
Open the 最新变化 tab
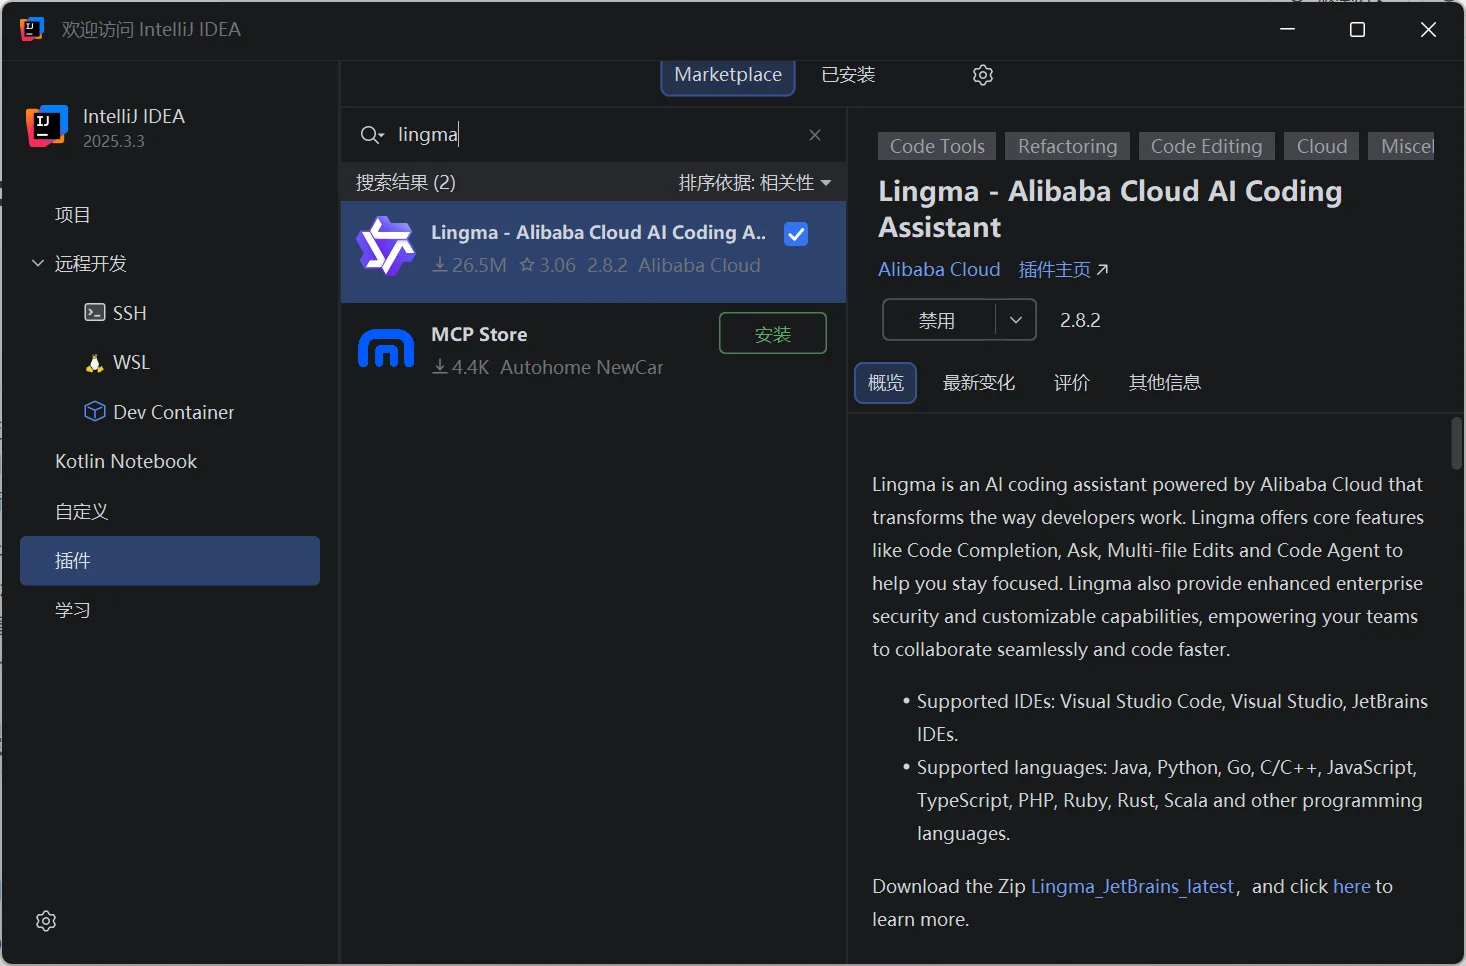click(x=978, y=383)
